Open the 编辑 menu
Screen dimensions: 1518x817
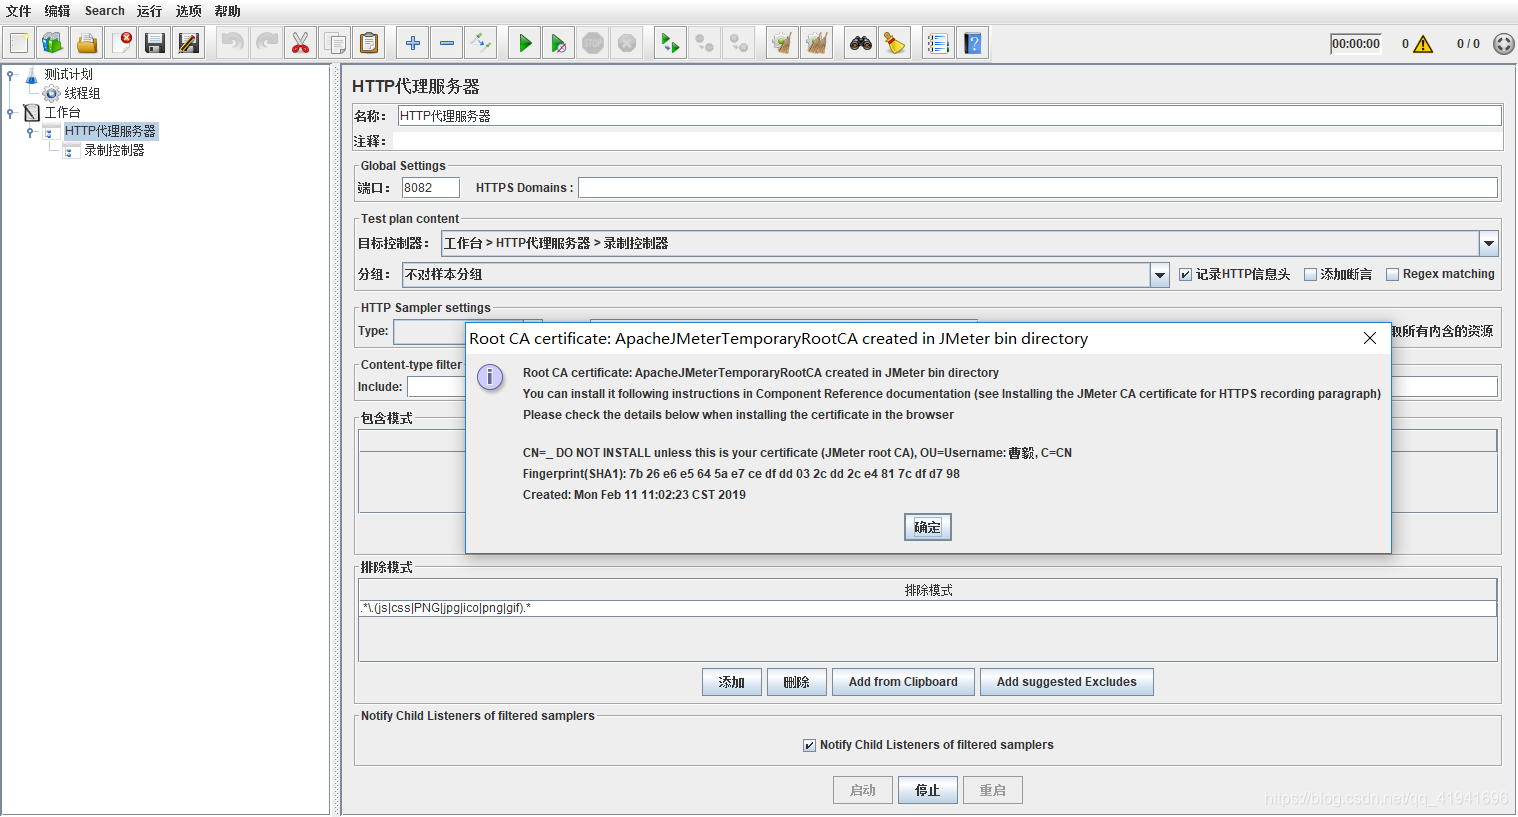point(57,11)
